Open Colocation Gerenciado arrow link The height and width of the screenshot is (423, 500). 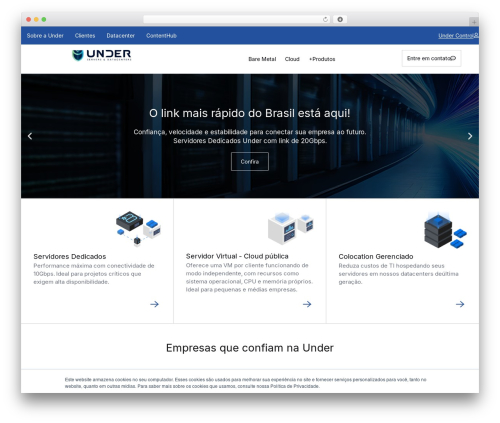460,304
